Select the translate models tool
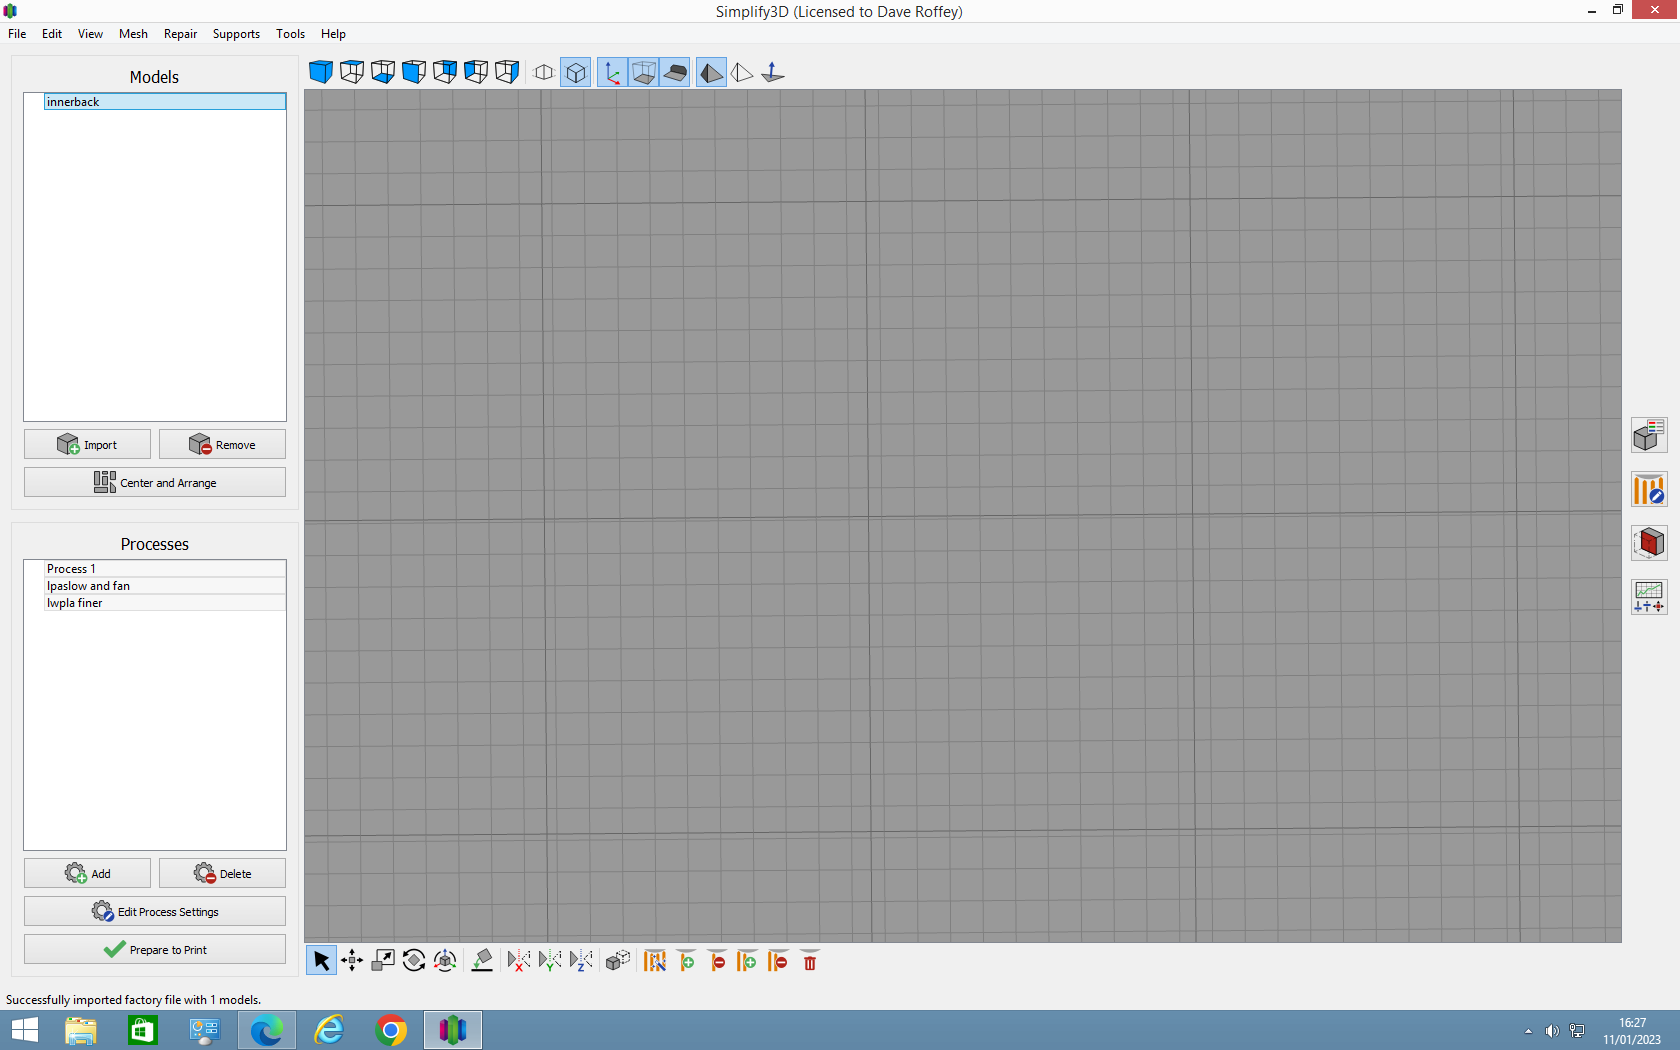1680x1050 pixels. [x=352, y=961]
